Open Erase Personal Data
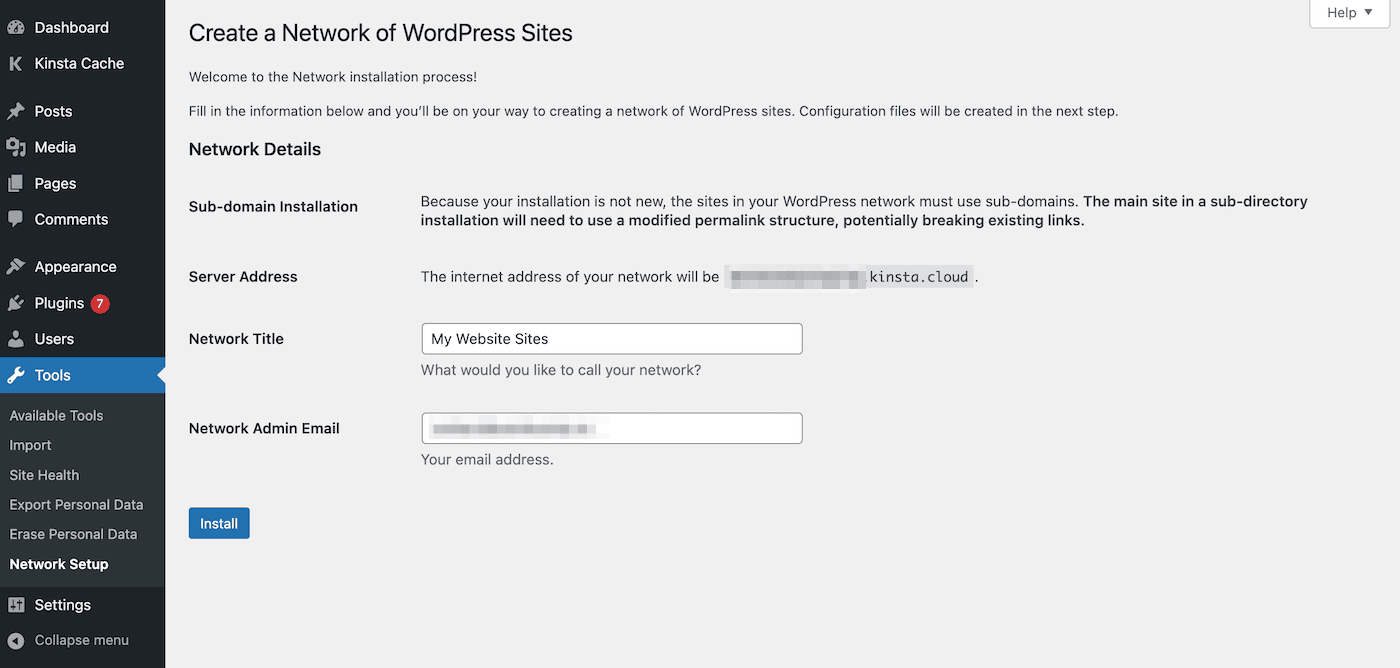Screen dimensions: 1400x668 point(73,534)
